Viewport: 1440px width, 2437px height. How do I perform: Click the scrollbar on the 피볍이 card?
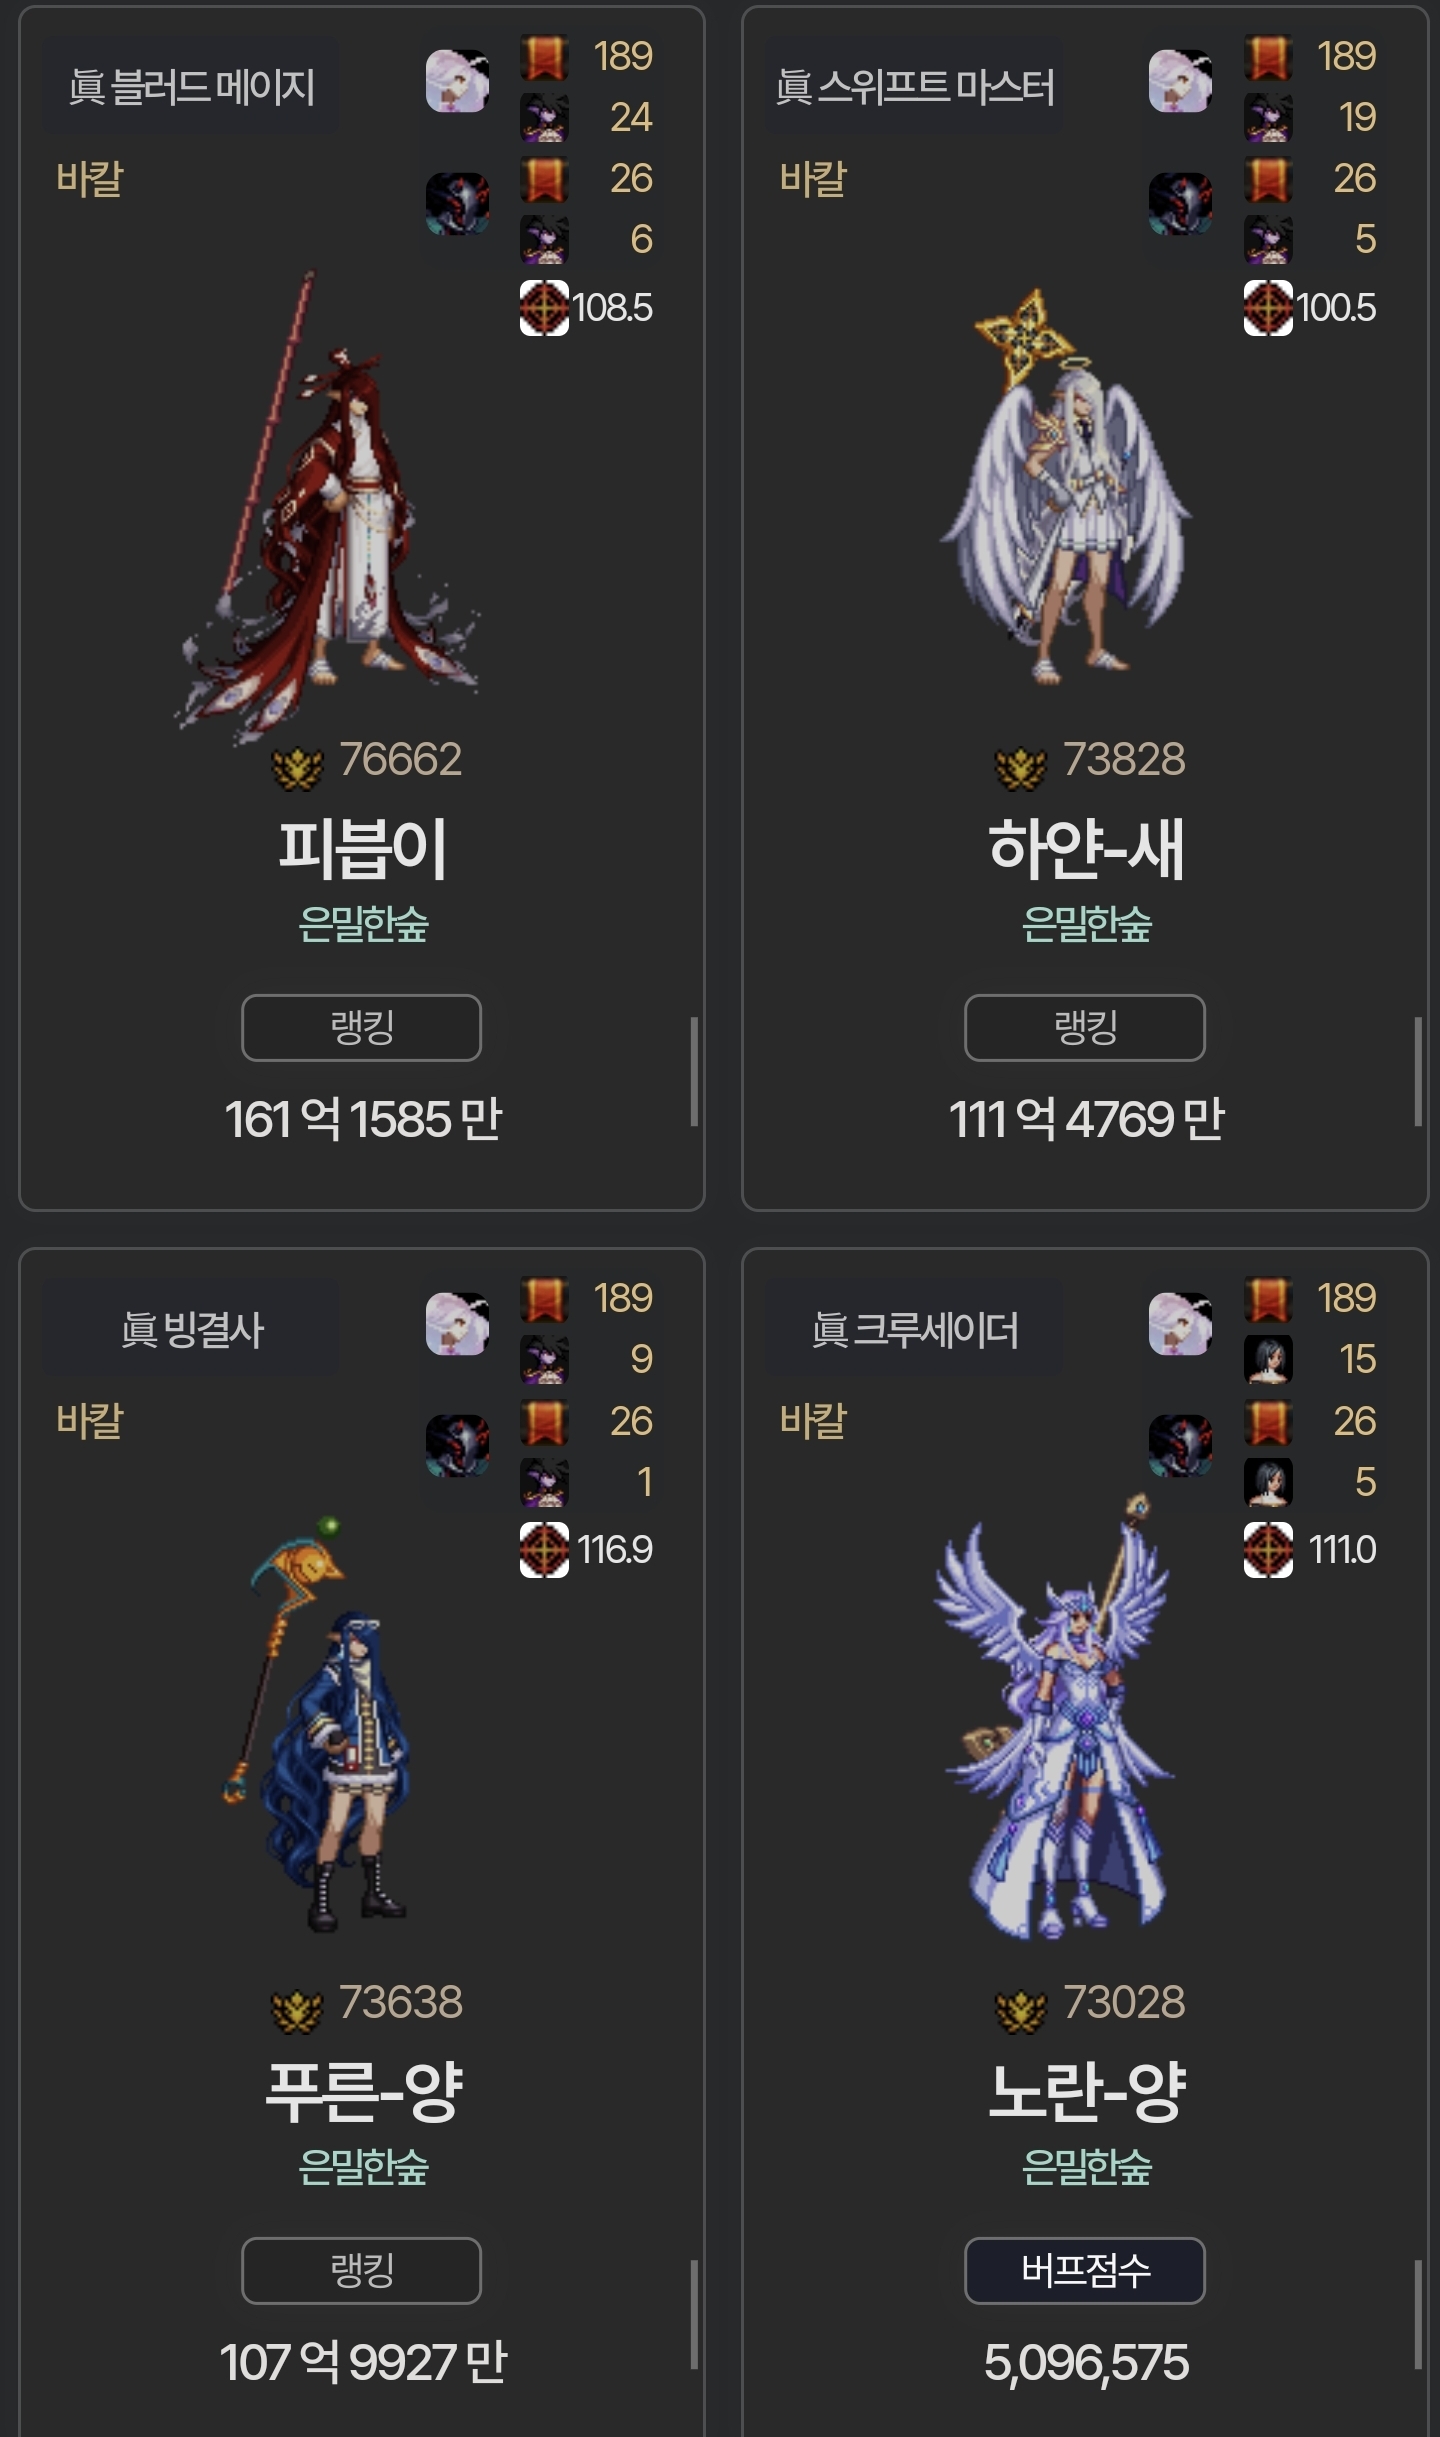tap(693, 1072)
